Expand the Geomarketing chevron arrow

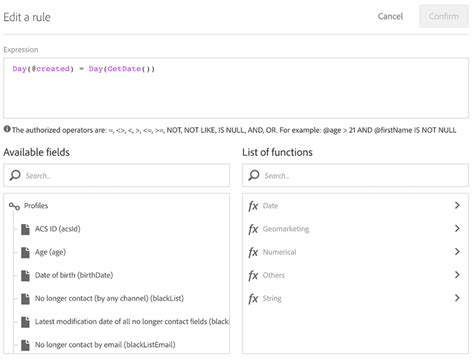coord(457,228)
